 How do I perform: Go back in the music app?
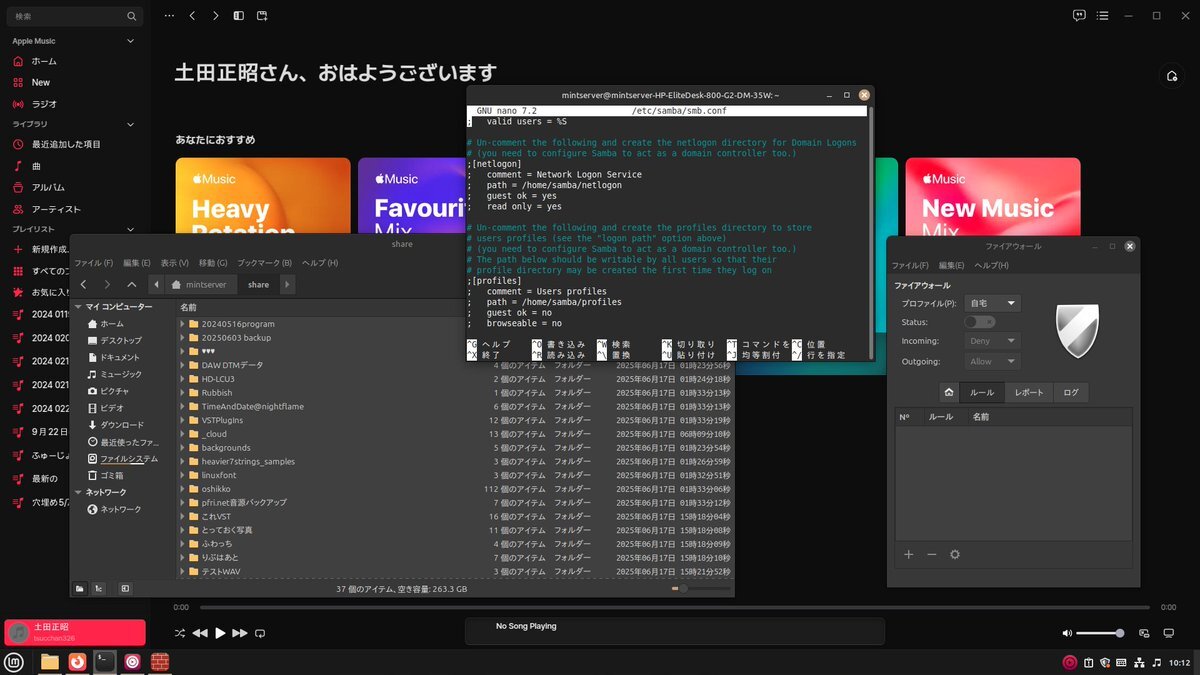(x=192, y=16)
